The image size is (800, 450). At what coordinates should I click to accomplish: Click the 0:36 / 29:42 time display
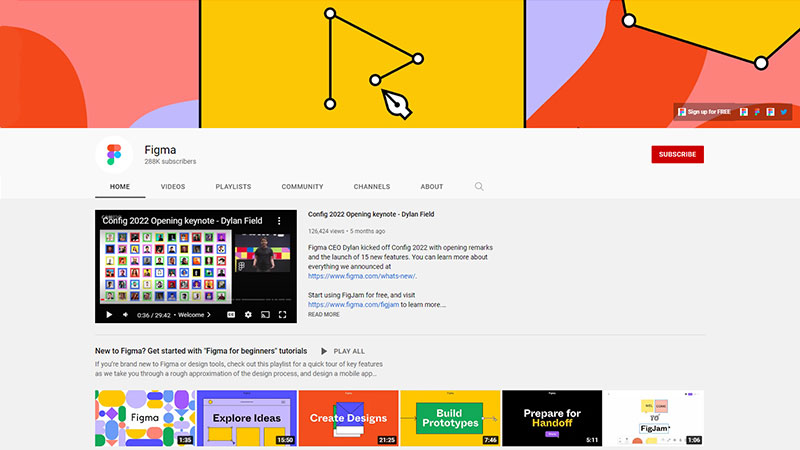point(154,315)
